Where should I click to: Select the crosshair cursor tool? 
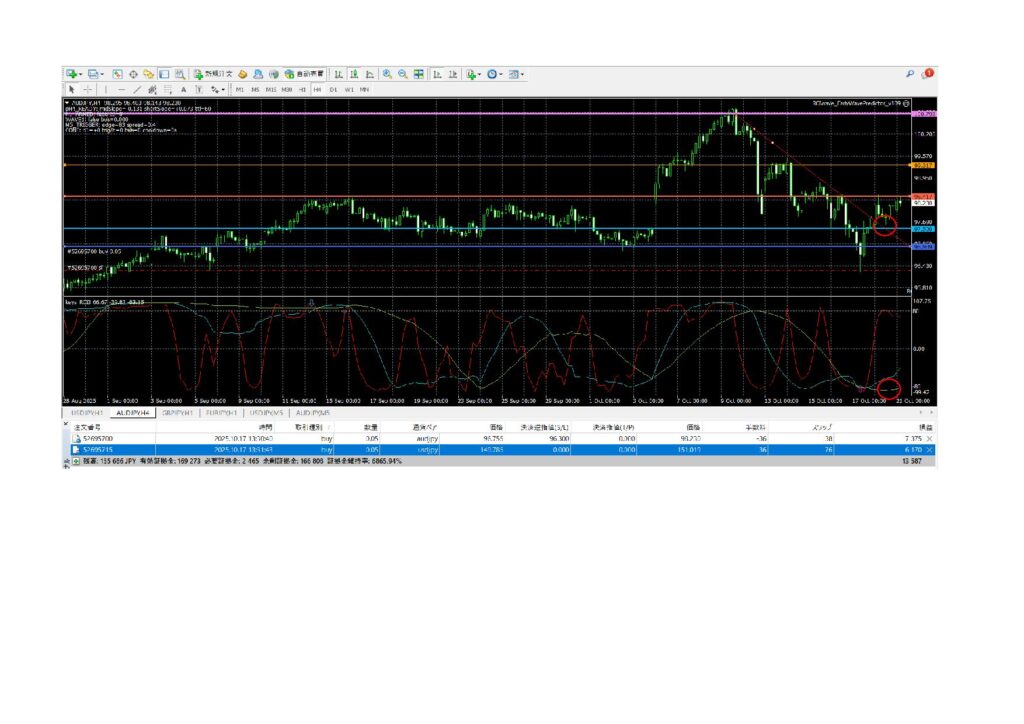[x=87, y=89]
